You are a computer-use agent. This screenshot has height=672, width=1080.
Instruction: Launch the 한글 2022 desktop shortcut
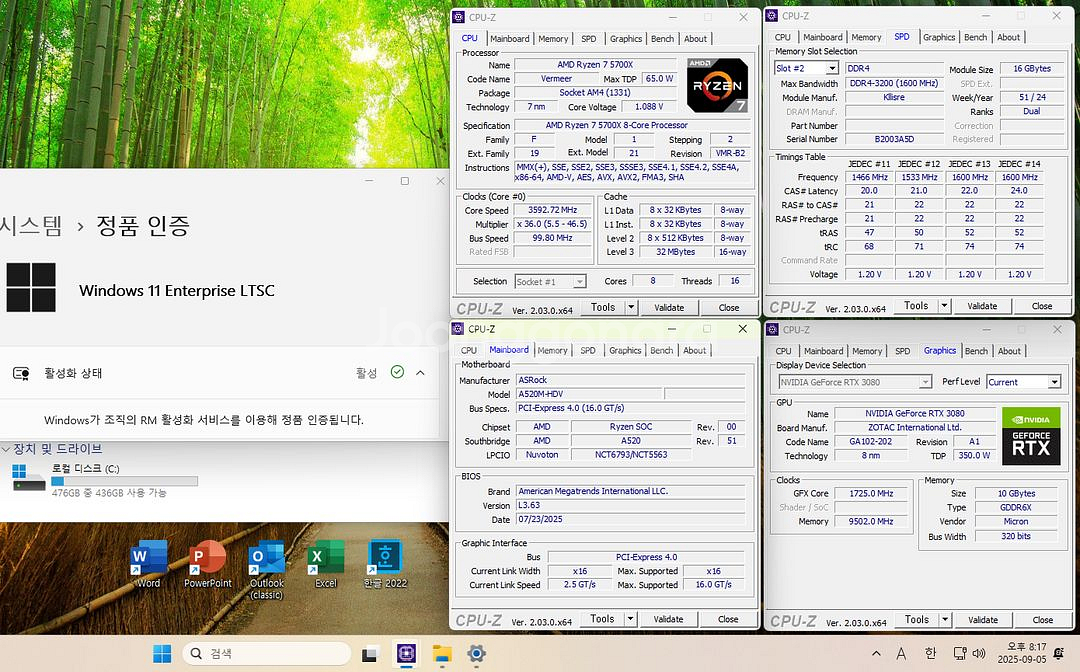(385, 564)
